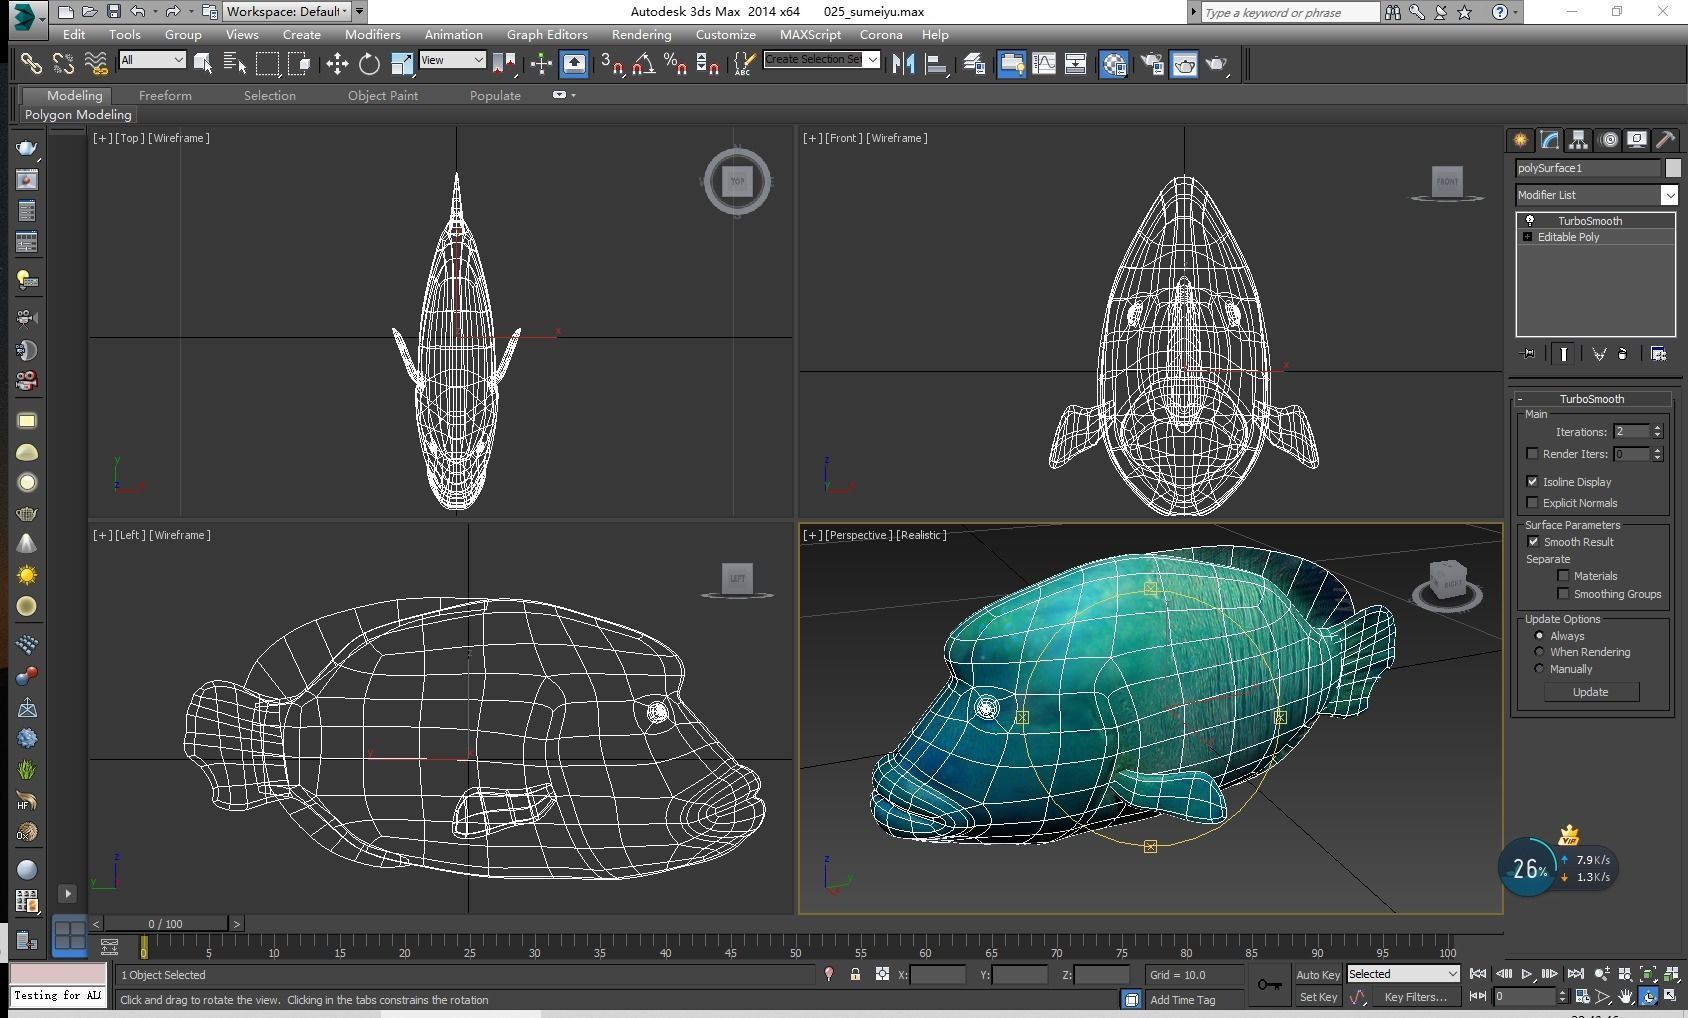The width and height of the screenshot is (1688, 1018).
Task: Select the Link tool in main toolbar
Action: pyautogui.click(x=32, y=64)
